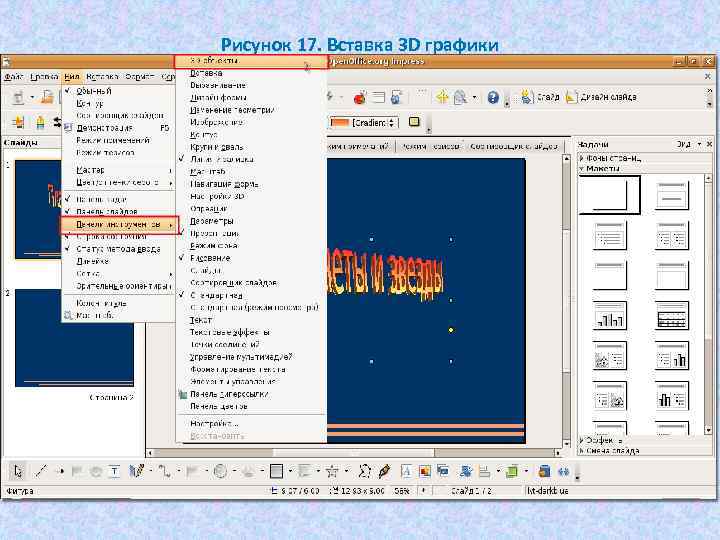Select the Stars shapes tool
Screen dimensions: 720x540
click(332, 471)
